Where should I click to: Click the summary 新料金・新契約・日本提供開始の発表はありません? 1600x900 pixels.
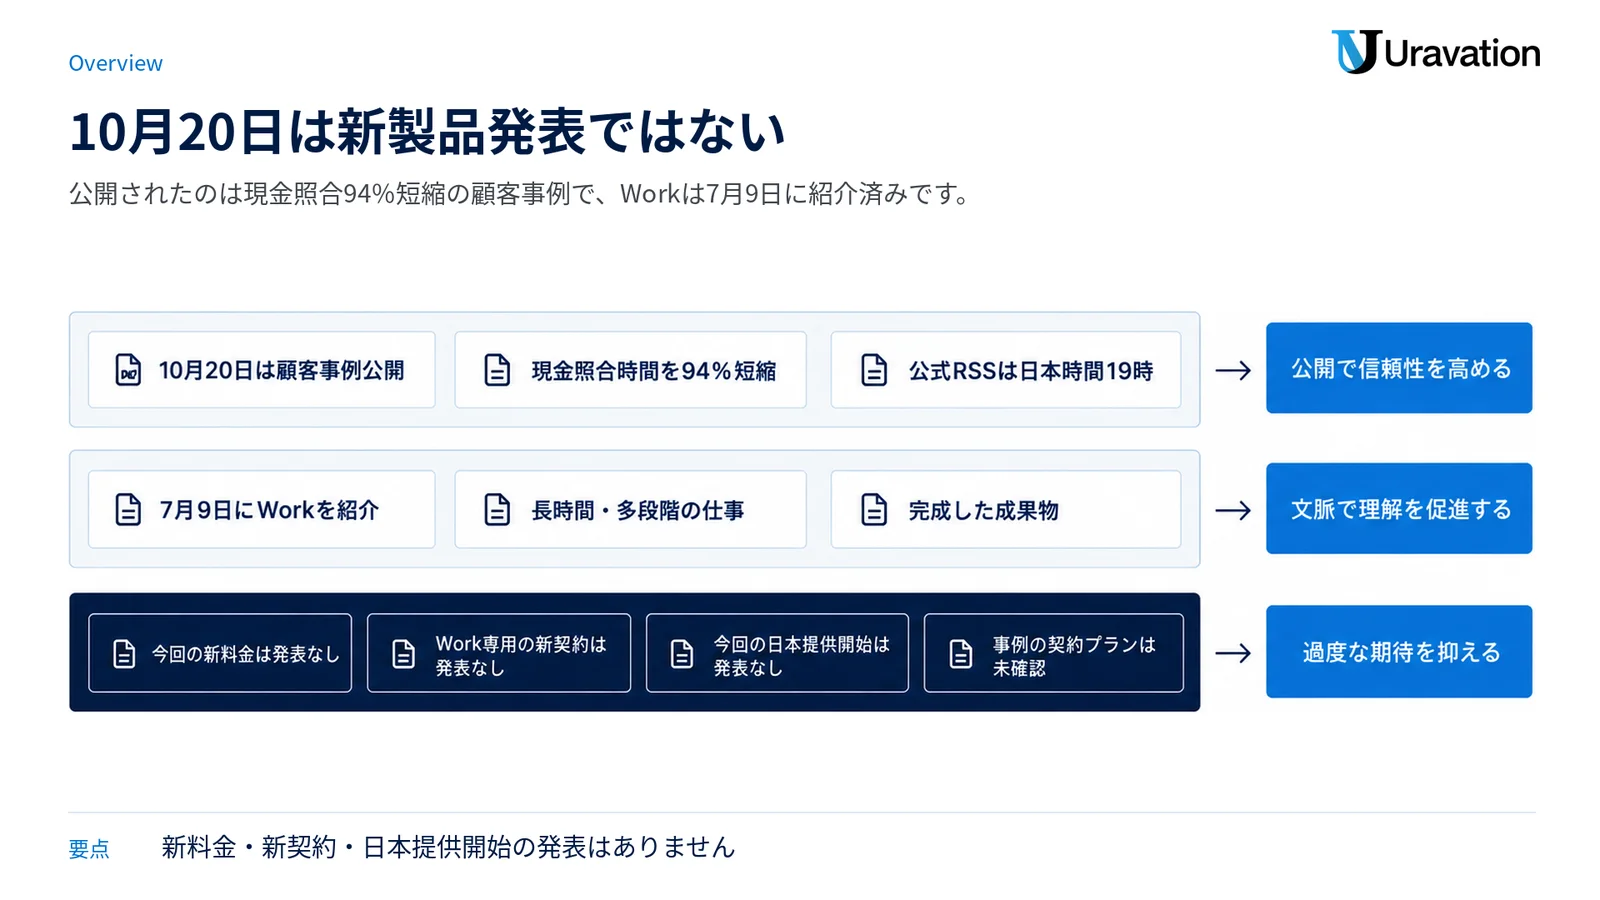(448, 847)
